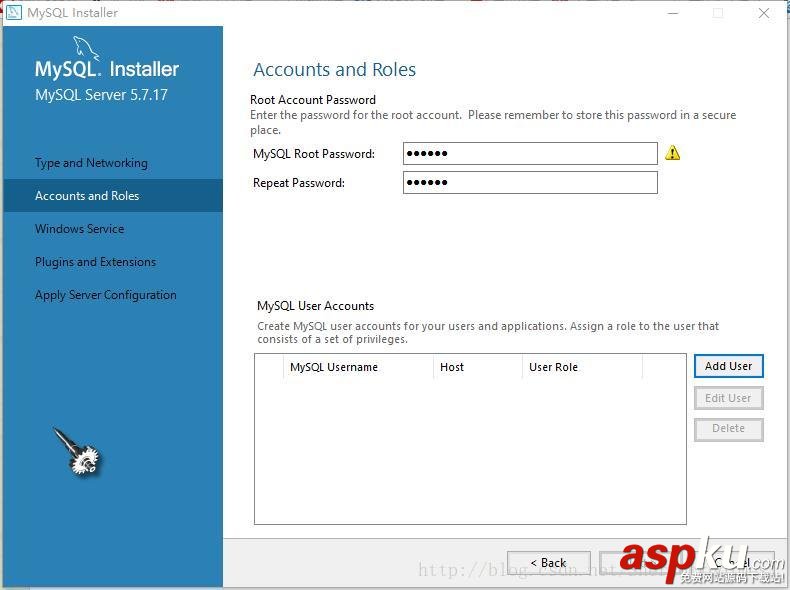Click the Delete user button

coord(729,429)
